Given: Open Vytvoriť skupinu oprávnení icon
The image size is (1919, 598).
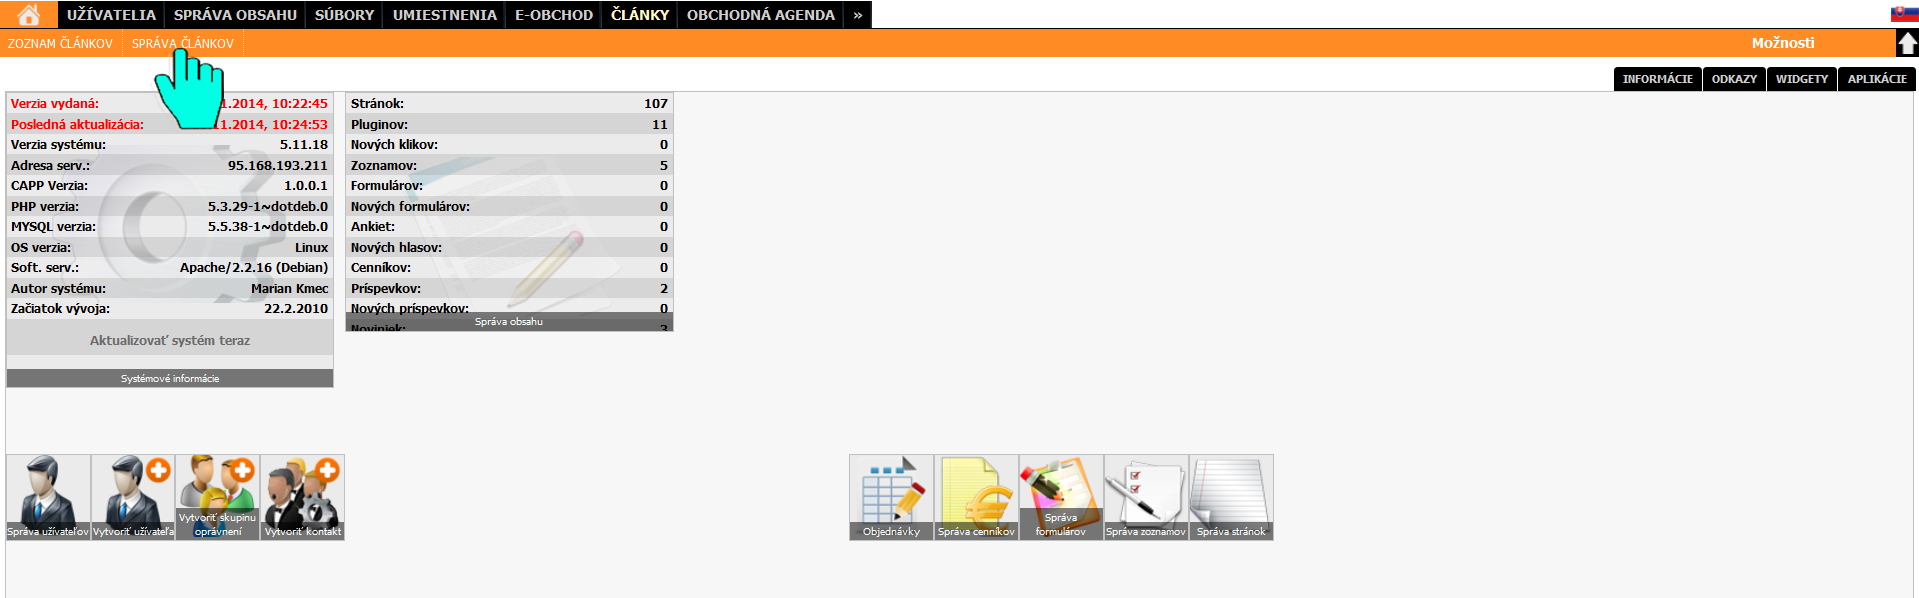Looking at the screenshot, I should pyautogui.click(x=218, y=497).
